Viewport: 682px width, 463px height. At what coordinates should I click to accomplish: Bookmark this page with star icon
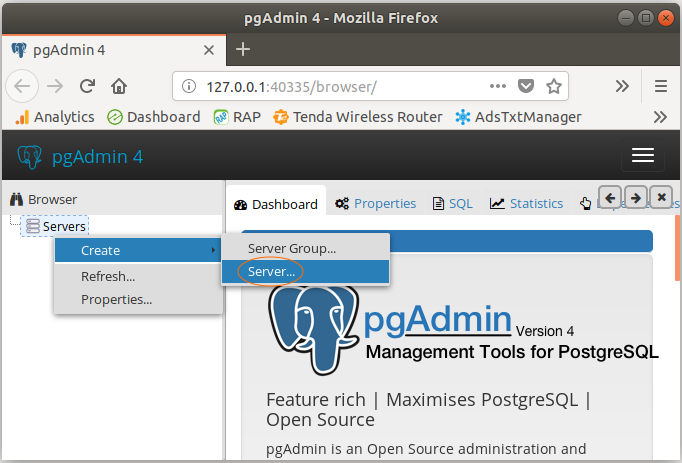(554, 86)
